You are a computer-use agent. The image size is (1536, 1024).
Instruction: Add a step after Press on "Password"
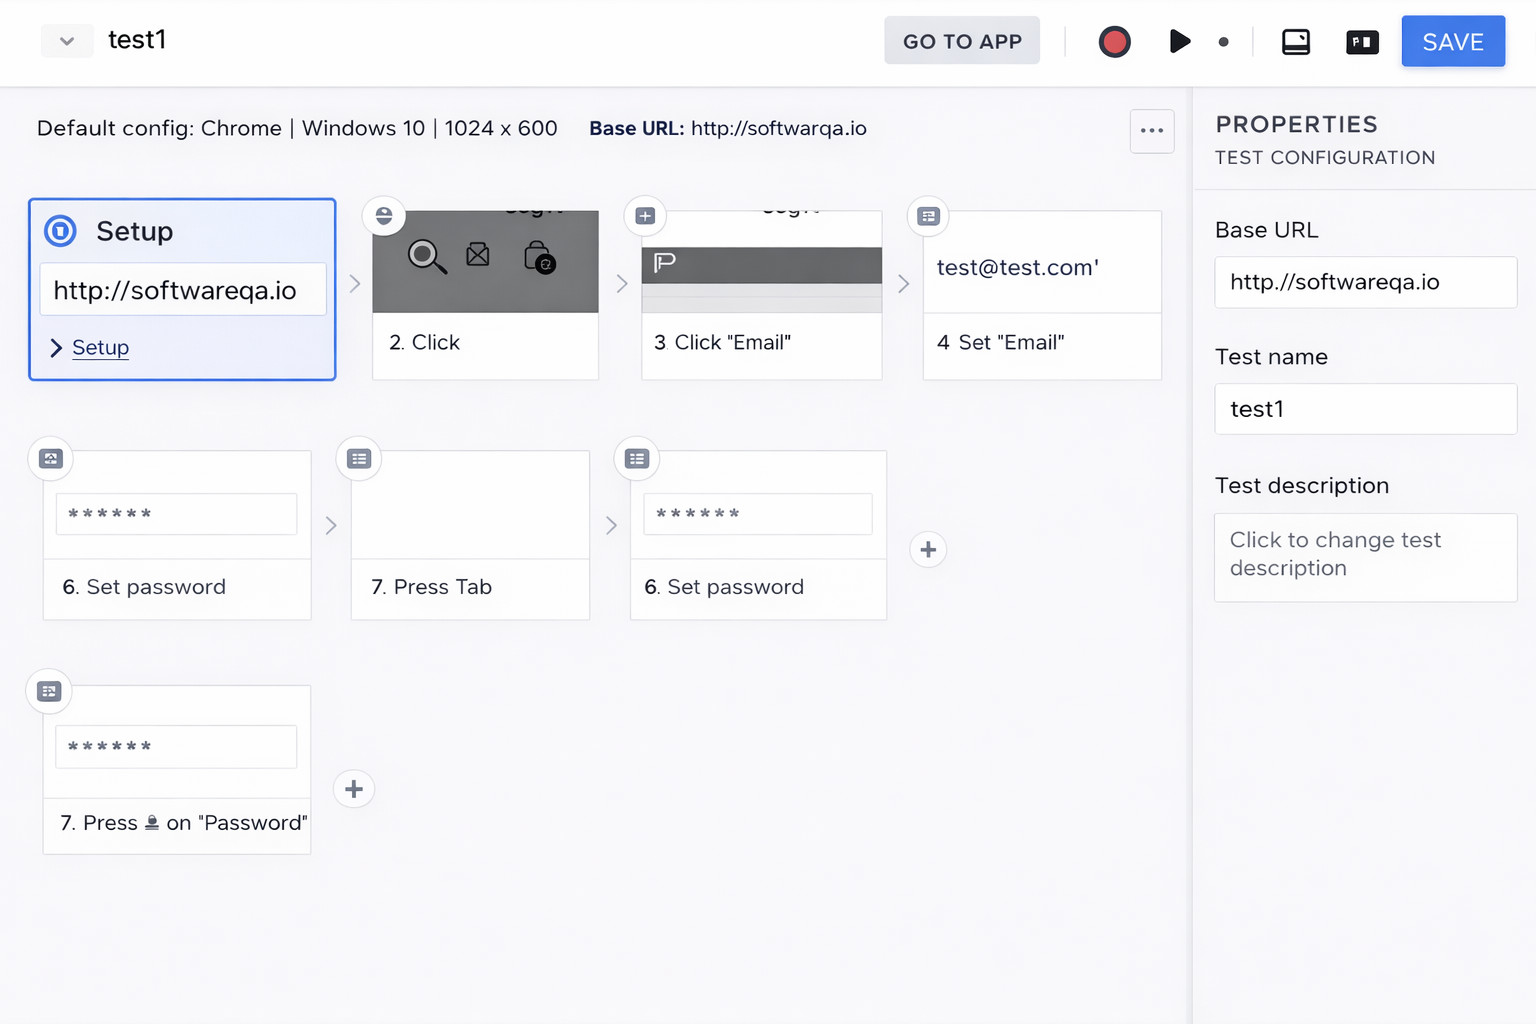coord(354,789)
